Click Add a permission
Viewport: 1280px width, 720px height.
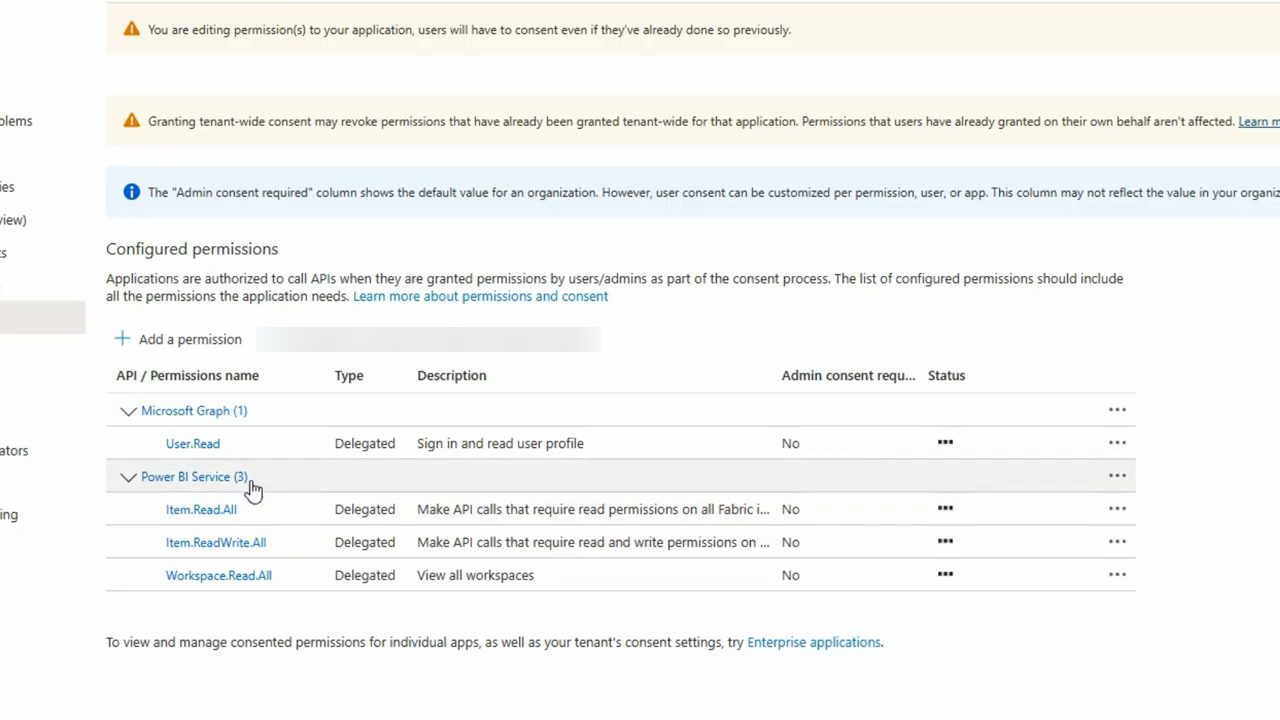[x=190, y=339]
